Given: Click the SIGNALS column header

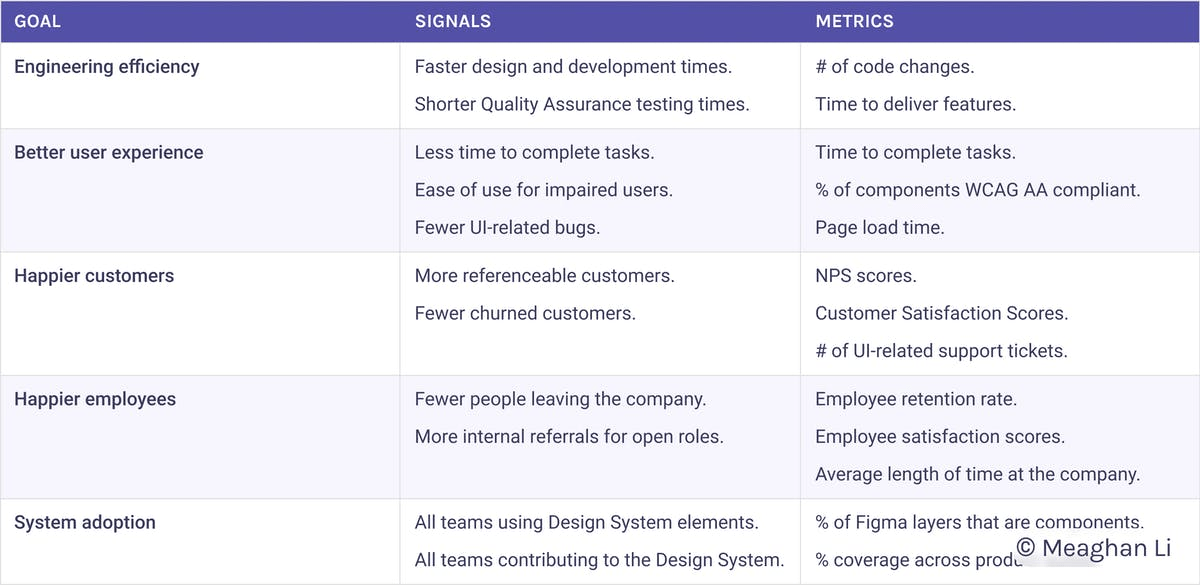Looking at the screenshot, I should pyautogui.click(x=453, y=21).
